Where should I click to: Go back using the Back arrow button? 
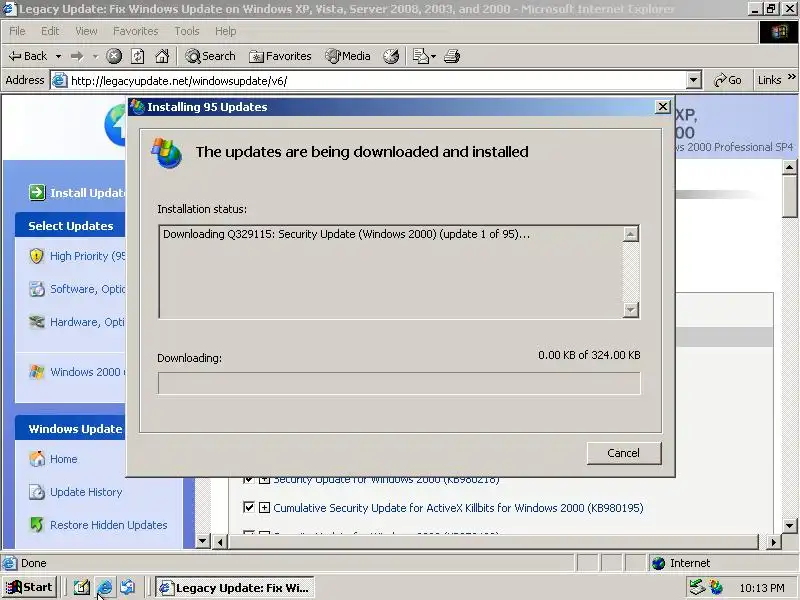pyautogui.click(x=28, y=56)
